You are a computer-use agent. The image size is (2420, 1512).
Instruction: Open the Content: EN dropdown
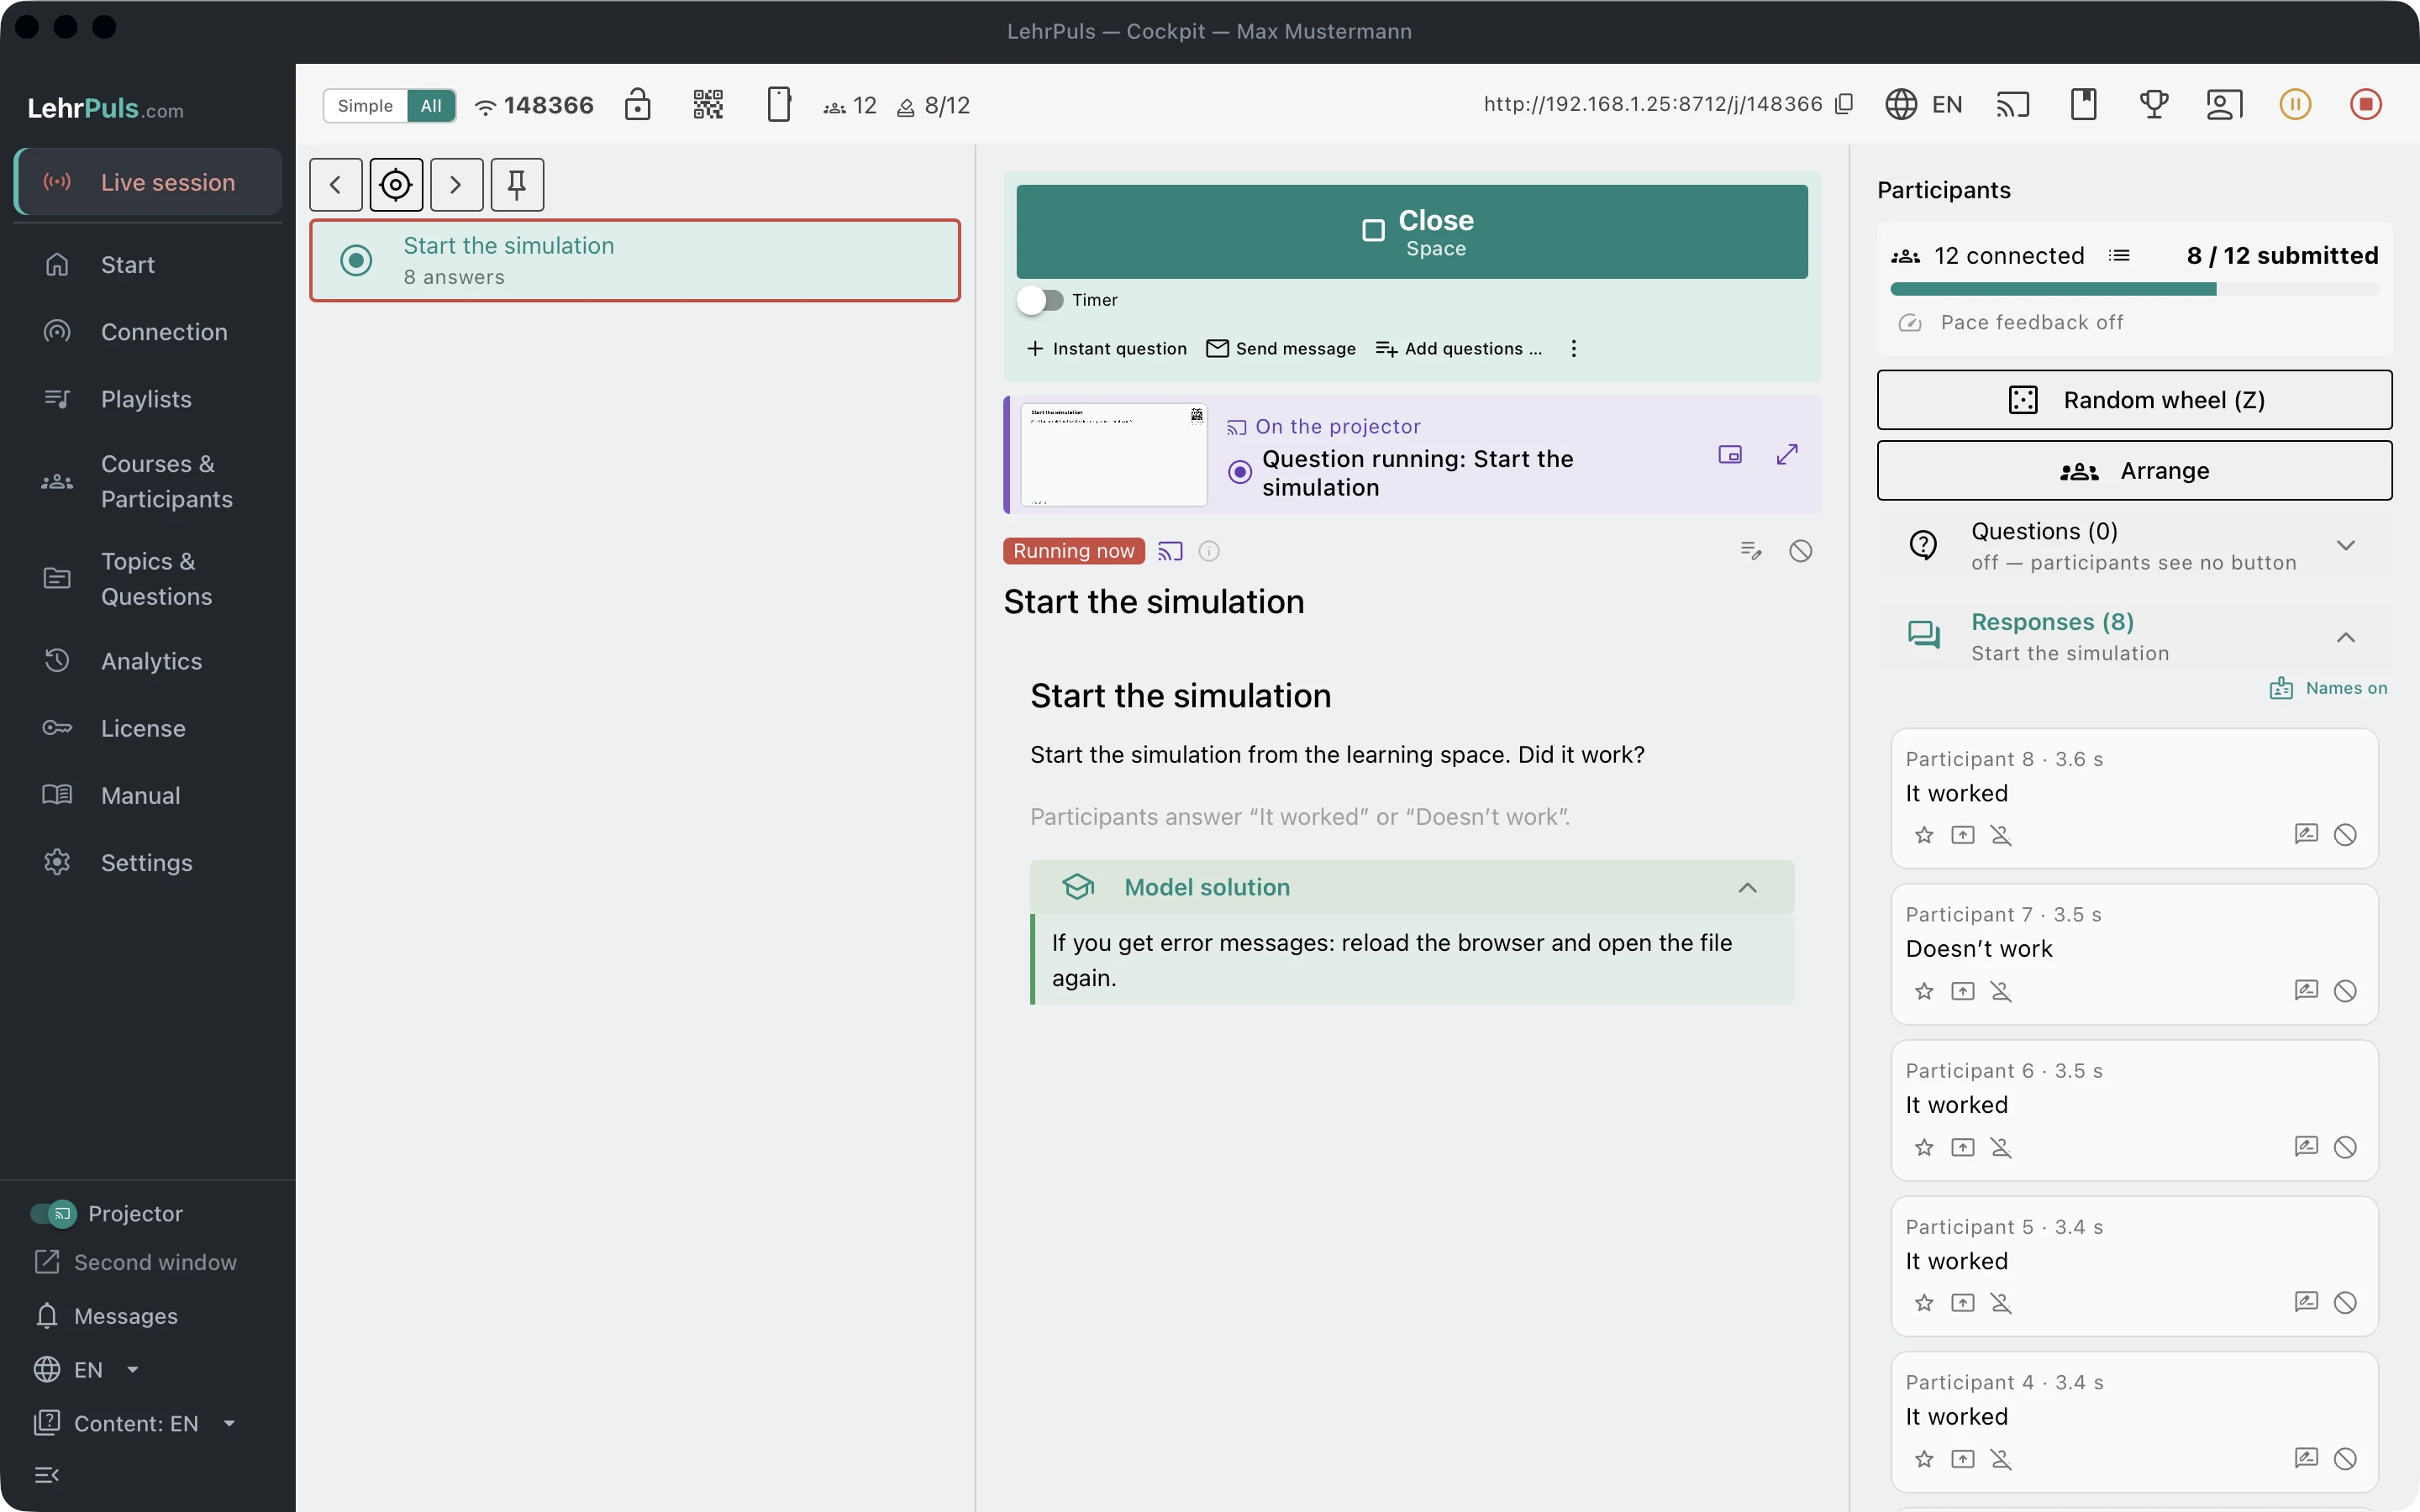click(136, 1423)
